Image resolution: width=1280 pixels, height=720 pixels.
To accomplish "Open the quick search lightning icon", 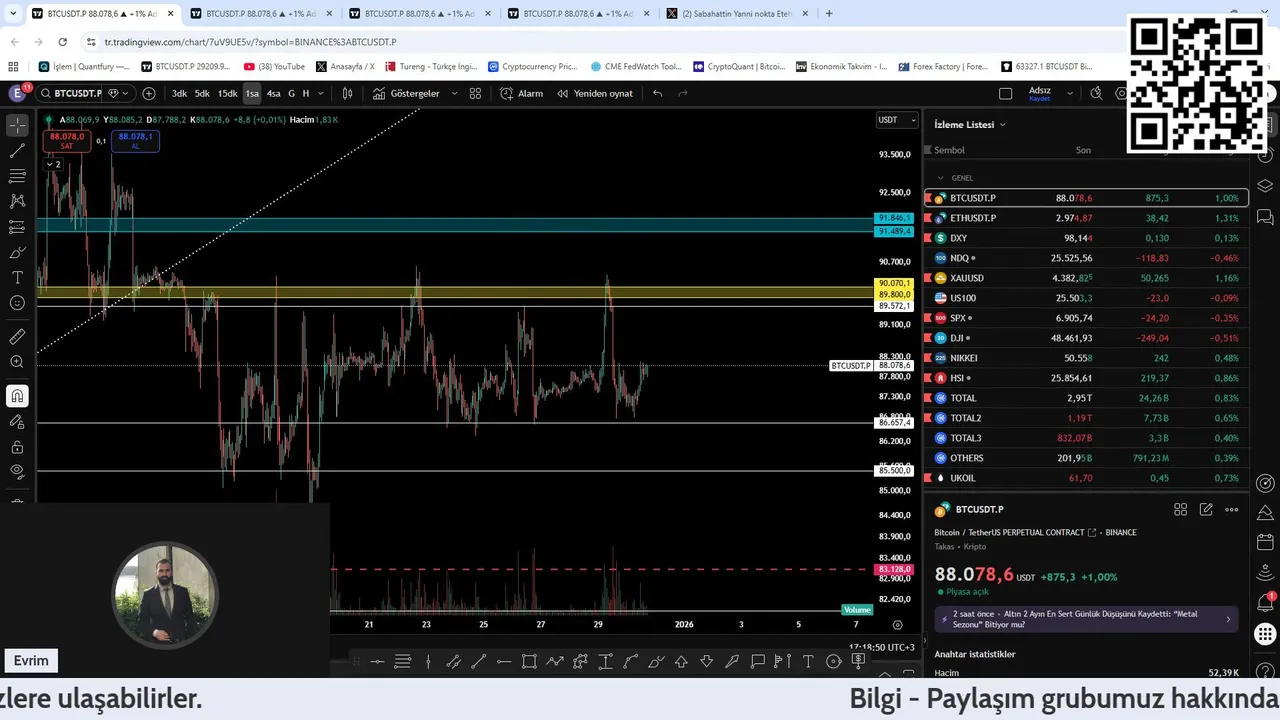I will [1097, 93].
